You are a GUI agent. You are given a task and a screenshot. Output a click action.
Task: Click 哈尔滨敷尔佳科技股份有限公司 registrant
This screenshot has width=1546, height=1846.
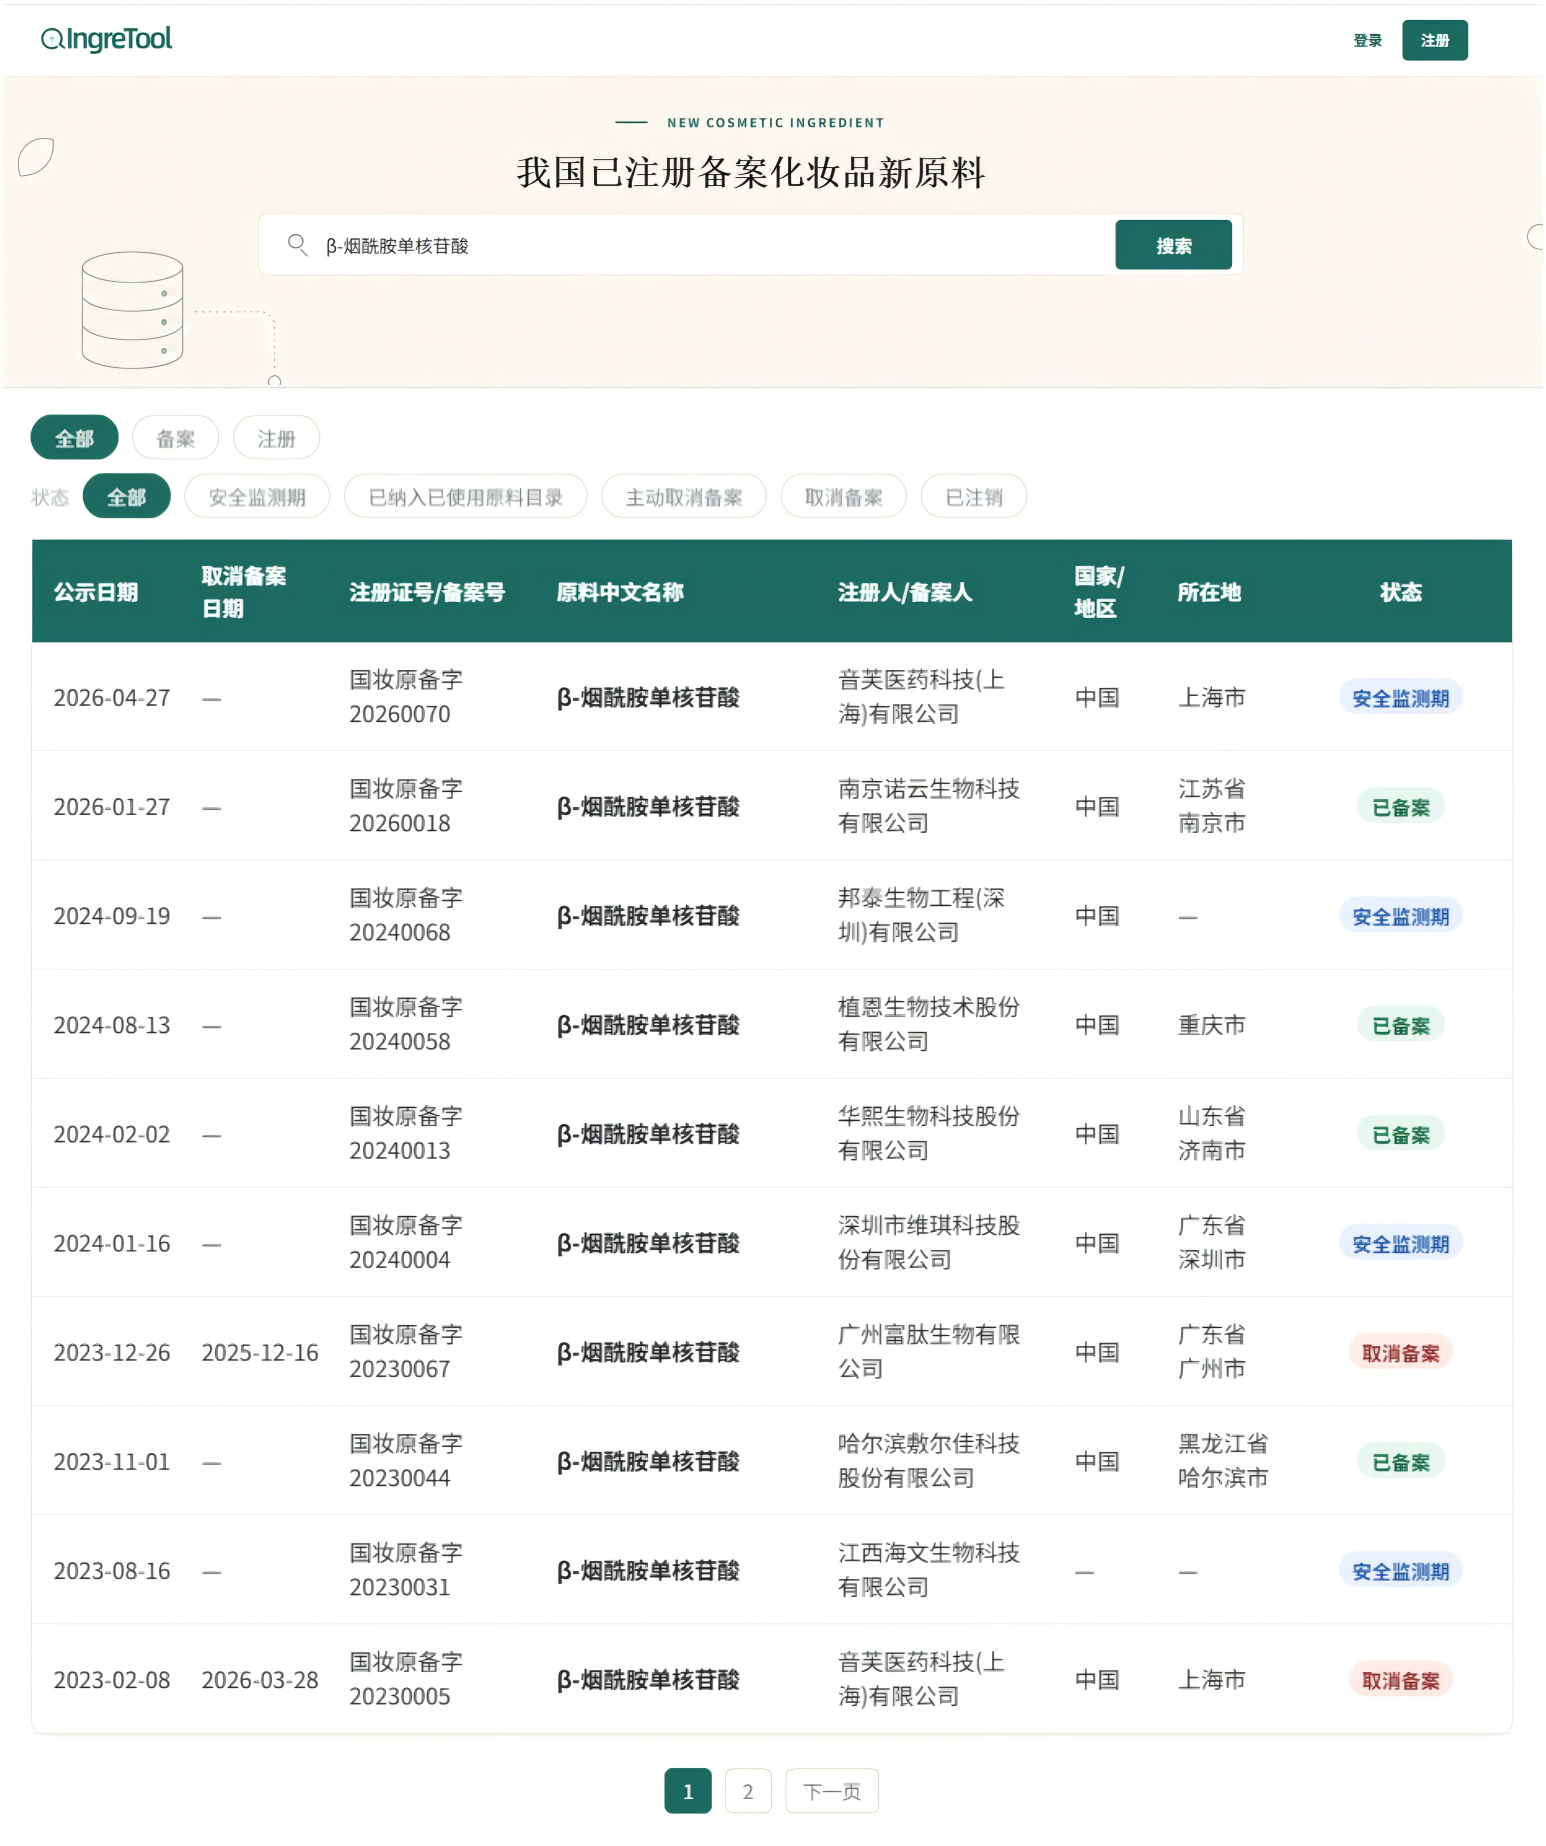929,1461
